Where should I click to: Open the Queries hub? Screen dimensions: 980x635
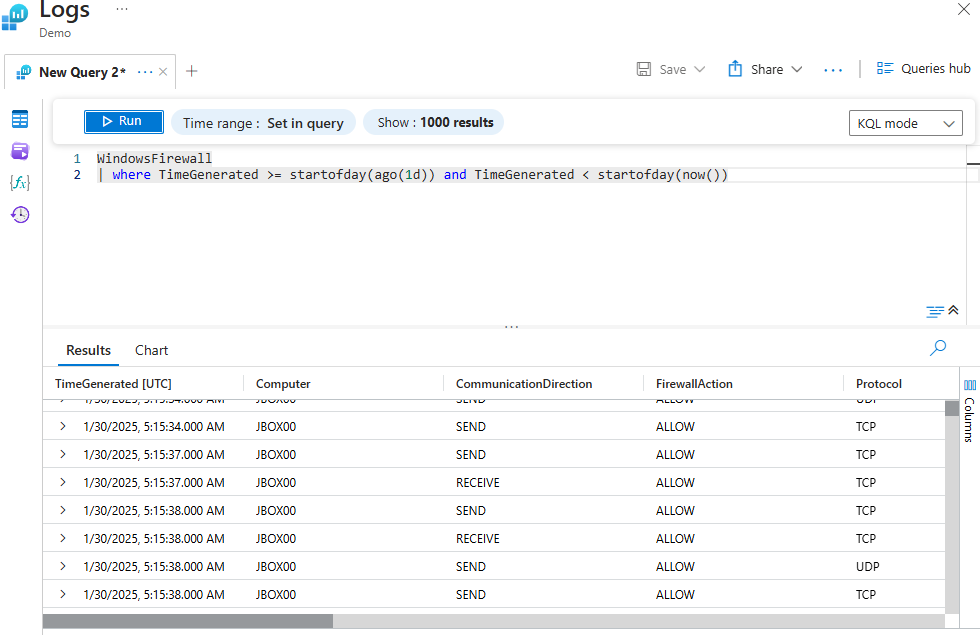[x=923, y=69]
